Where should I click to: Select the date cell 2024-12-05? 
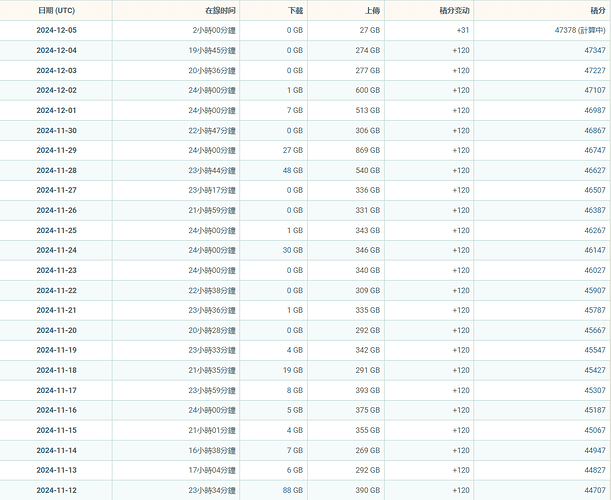click(x=57, y=30)
